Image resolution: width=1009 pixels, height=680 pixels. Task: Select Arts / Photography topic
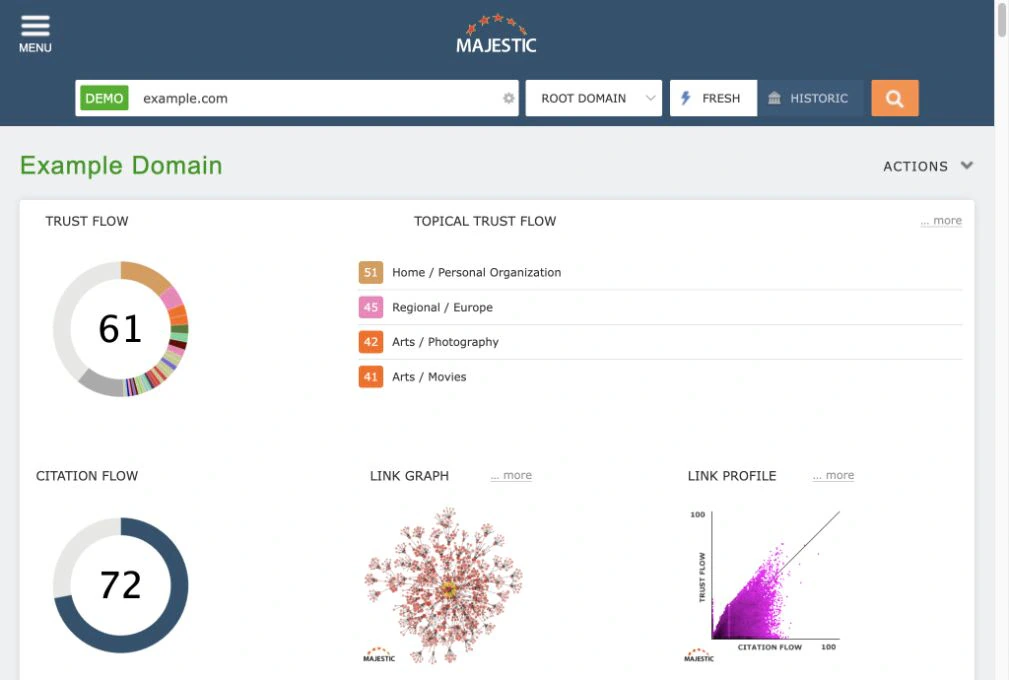tap(445, 342)
